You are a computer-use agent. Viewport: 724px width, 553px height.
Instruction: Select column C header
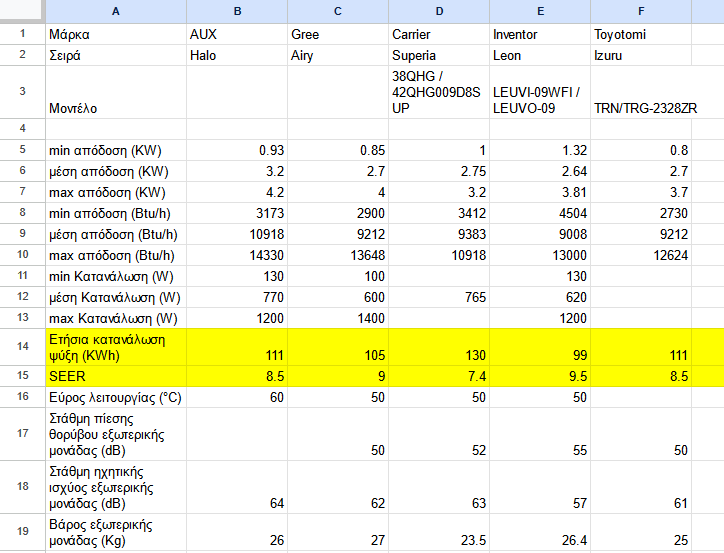(x=338, y=12)
